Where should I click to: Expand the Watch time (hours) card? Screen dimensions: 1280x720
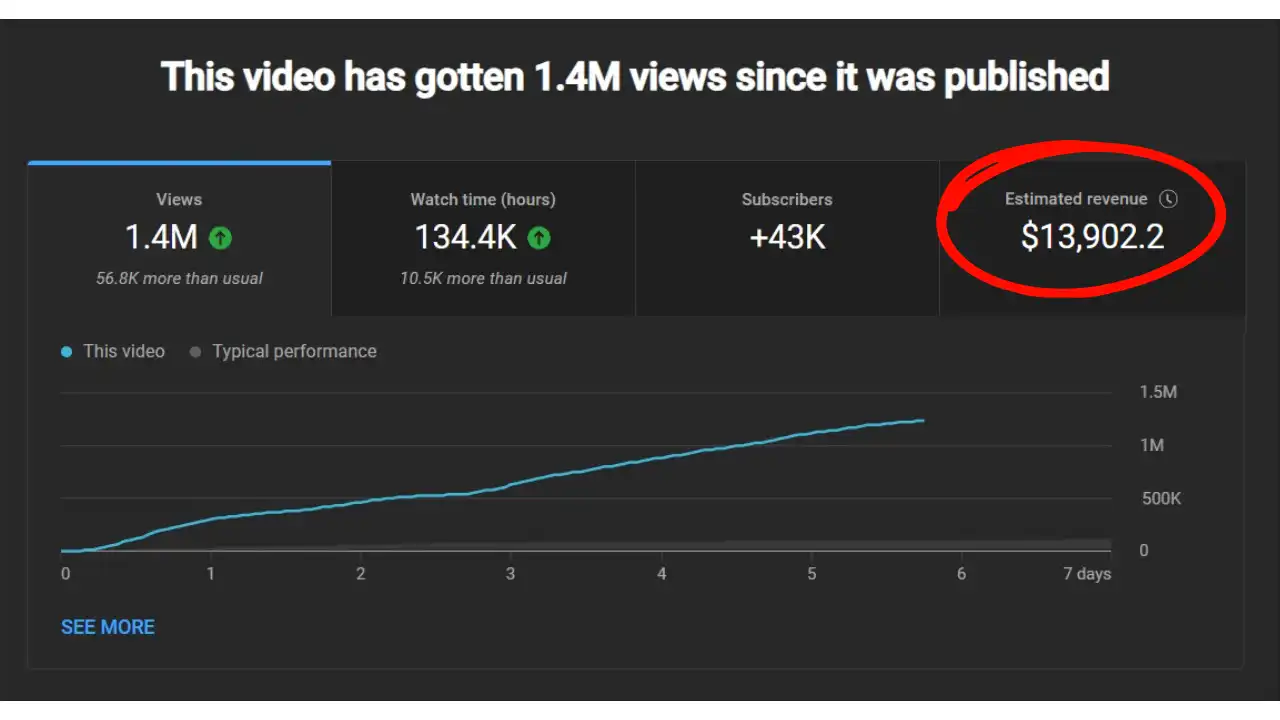point(483,238)
